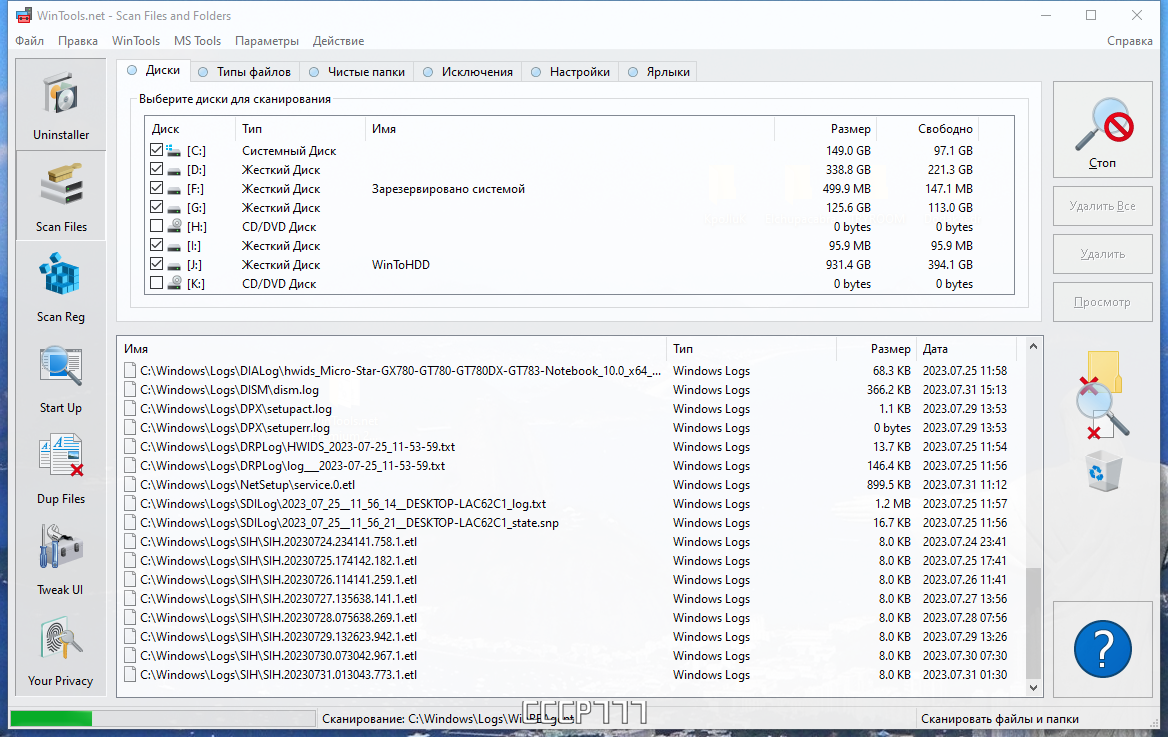Image resolution: width=1168 pixels, height=737 pixels.
Task: Sort results by the Размер column header
Action: (x=876, y=349)
